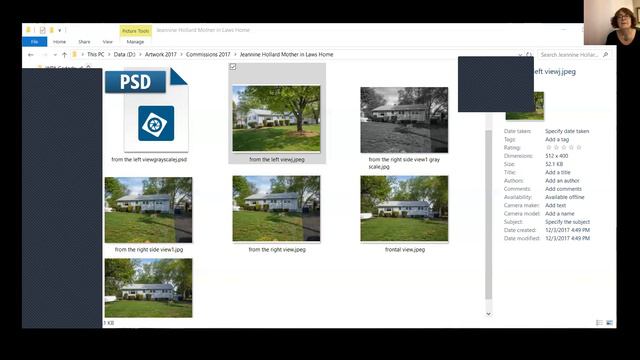Click file name from the right view.jpeg
The image size is (640, 360).
(x=277, y=249)
